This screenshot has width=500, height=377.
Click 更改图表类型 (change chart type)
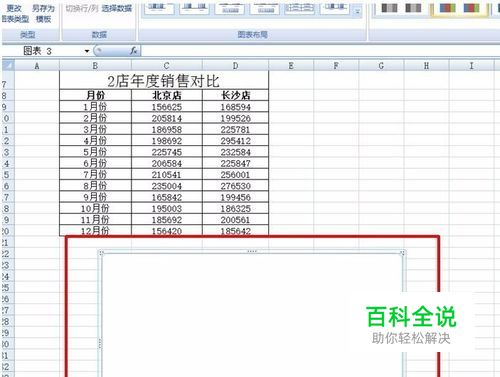14,13
